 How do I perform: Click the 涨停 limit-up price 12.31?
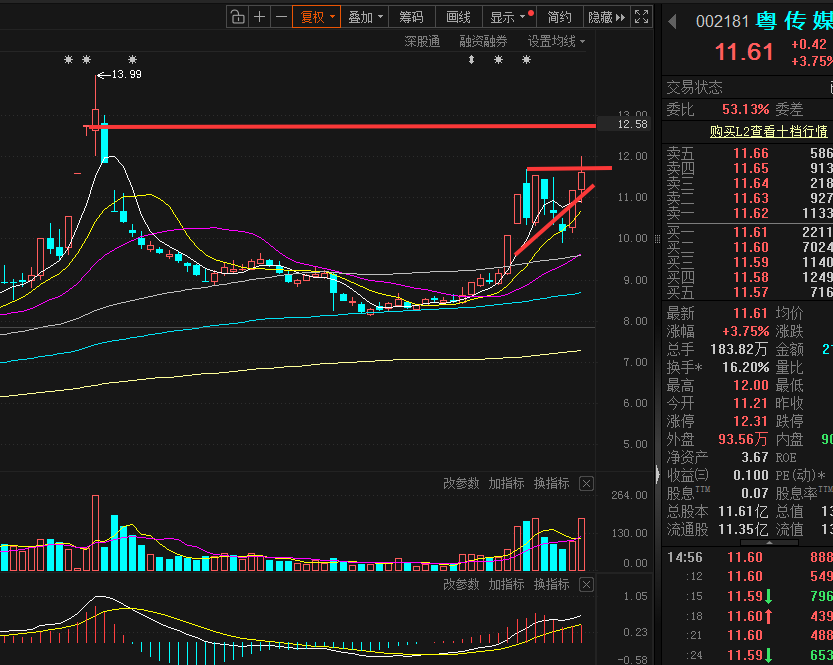point(751,421)
